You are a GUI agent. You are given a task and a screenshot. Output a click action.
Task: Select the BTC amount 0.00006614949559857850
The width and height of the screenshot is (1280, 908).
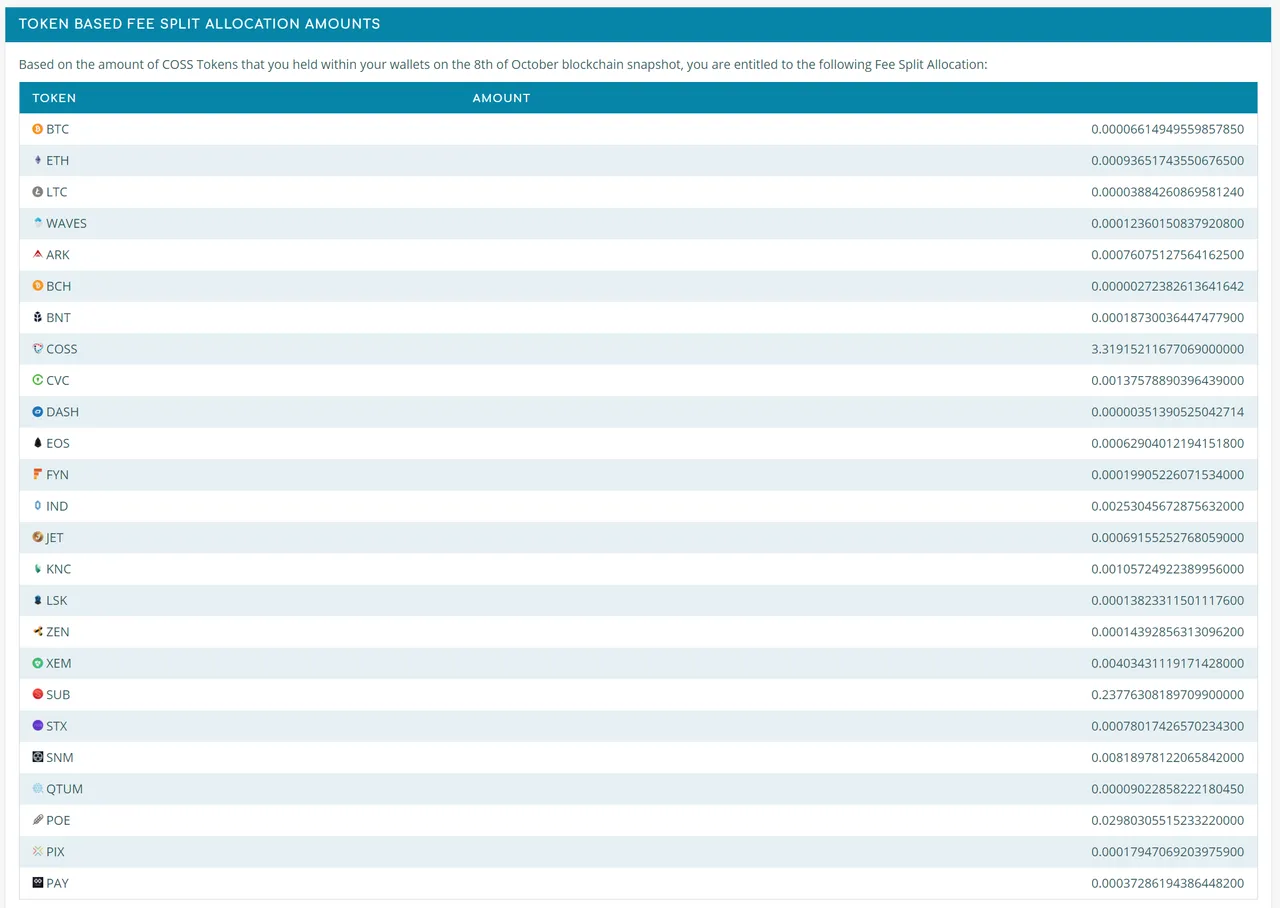1167,129
